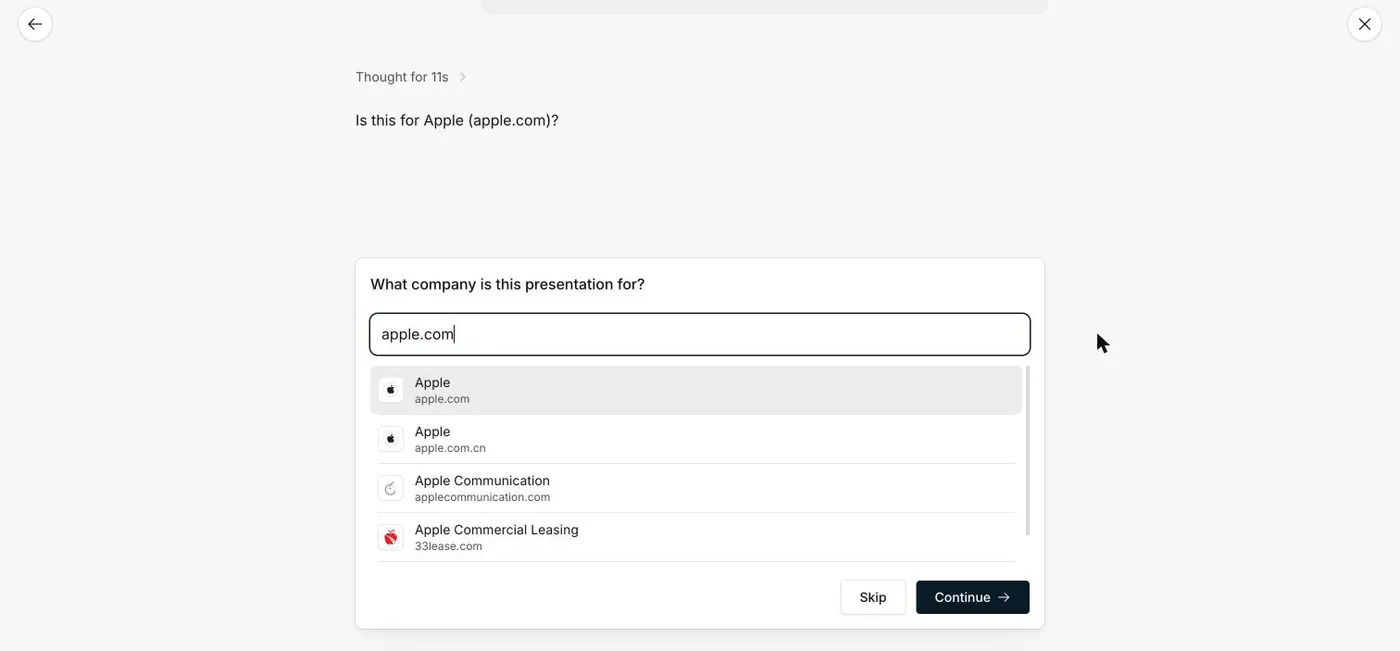Select the Apple apple.com suggestion
This screenshot has height=651, width=1400.
[x=696, y=390]
